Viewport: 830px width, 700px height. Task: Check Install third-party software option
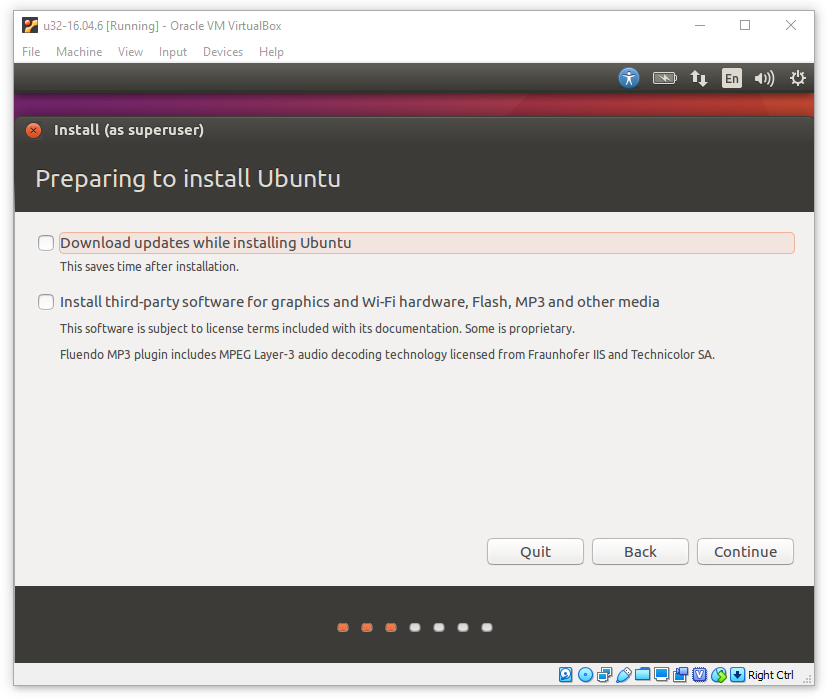point(46,302)
